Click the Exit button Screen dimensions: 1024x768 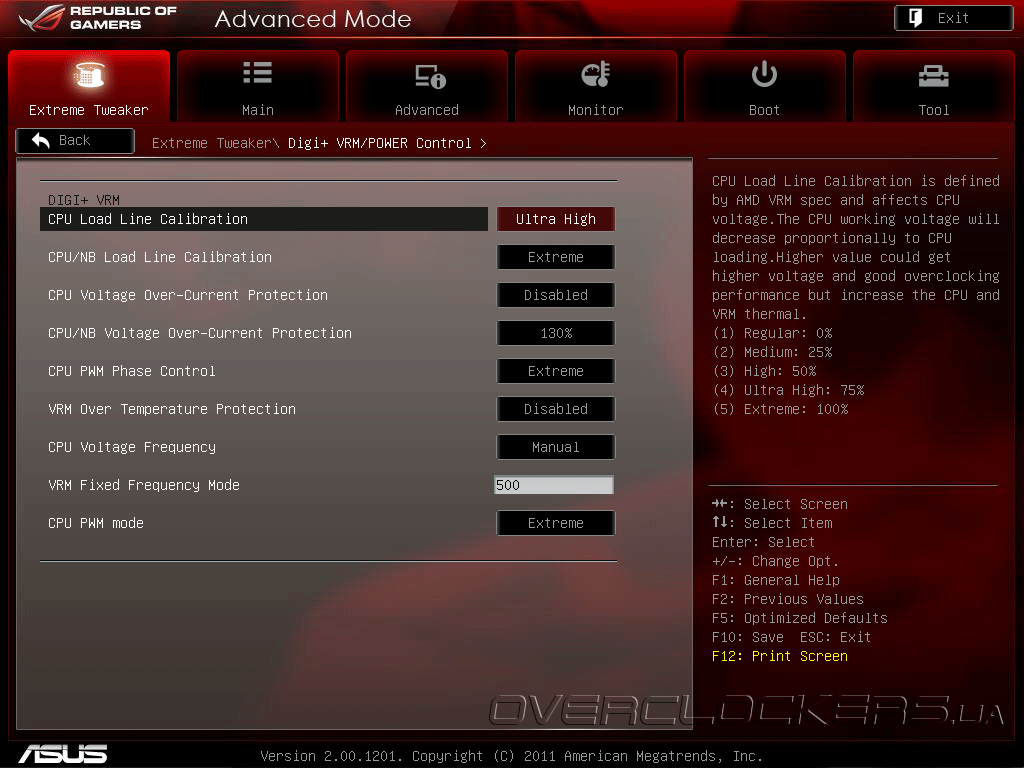tap(953, 18)
